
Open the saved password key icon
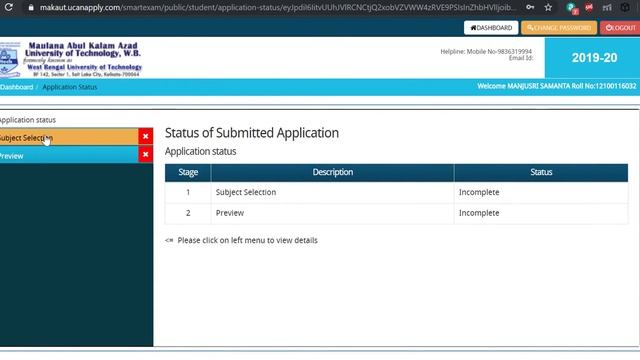pyautogui.click(x=530, y=7)
